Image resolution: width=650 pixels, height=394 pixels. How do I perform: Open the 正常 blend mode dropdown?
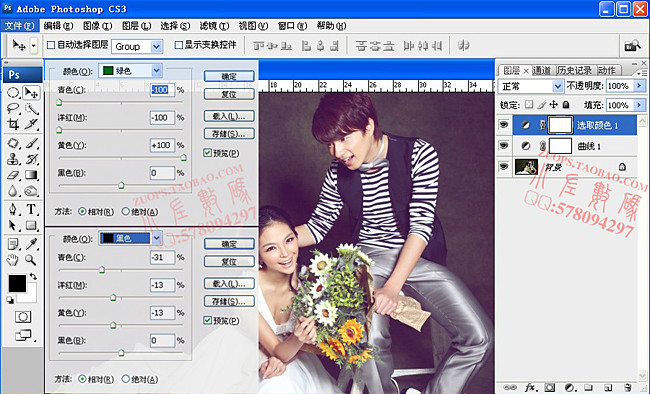558,86
